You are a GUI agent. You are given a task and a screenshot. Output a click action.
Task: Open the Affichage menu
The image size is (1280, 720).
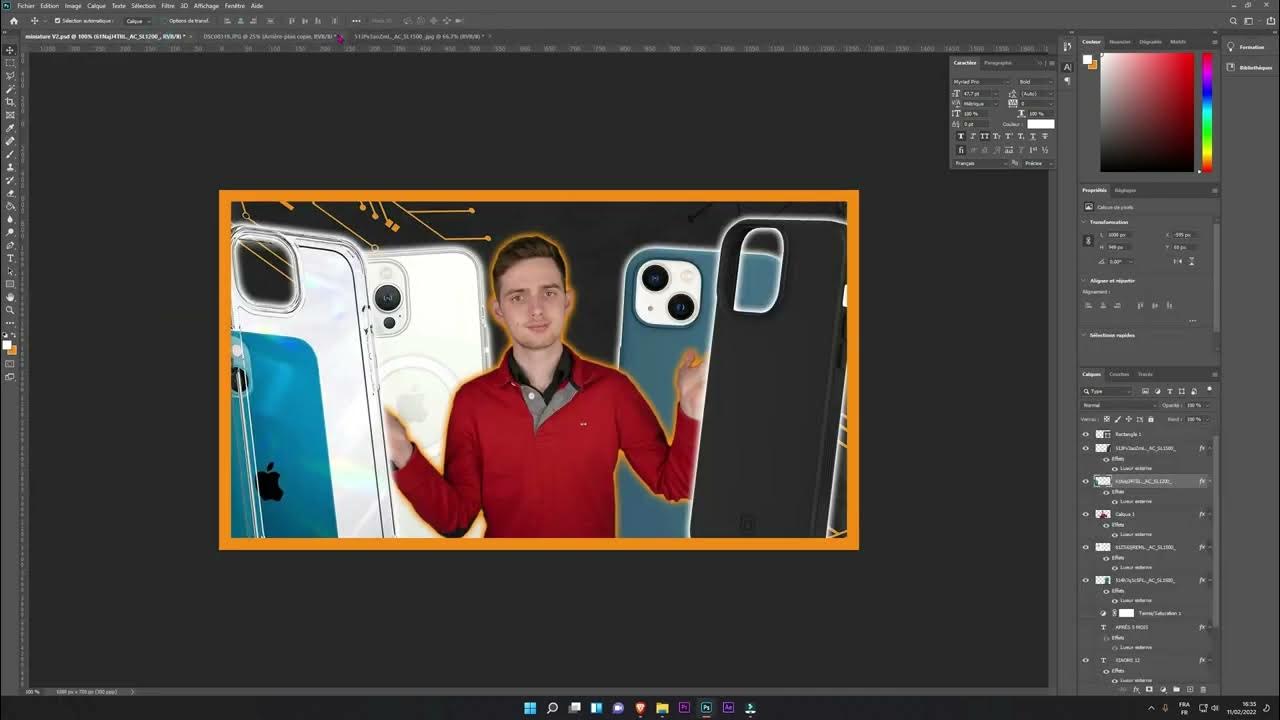tap(206, 5)
